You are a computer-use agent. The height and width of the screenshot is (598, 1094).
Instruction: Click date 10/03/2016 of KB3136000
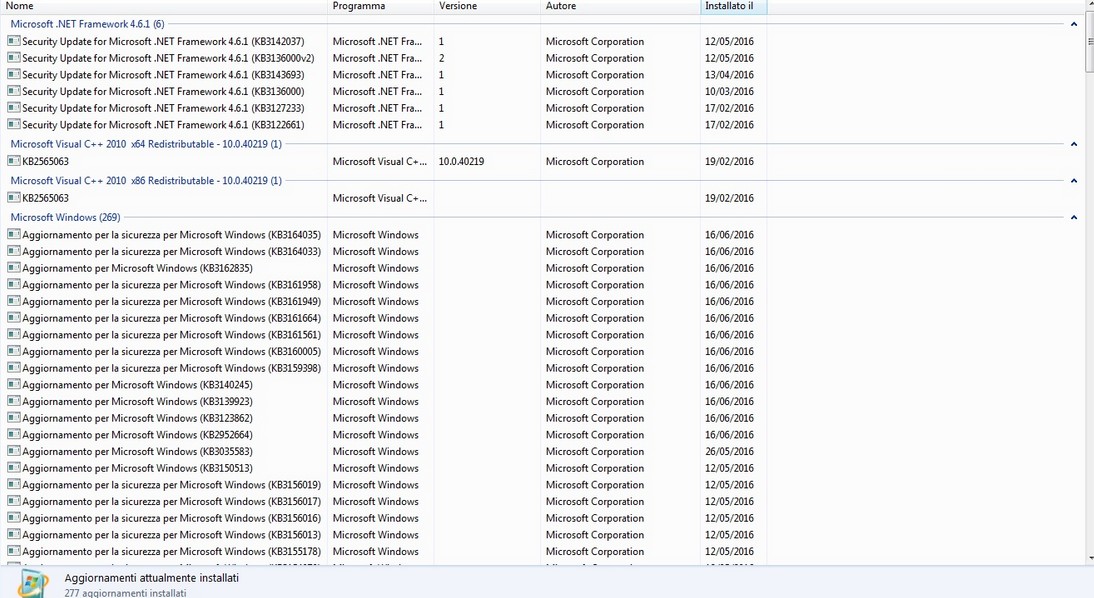pos(729,91)
